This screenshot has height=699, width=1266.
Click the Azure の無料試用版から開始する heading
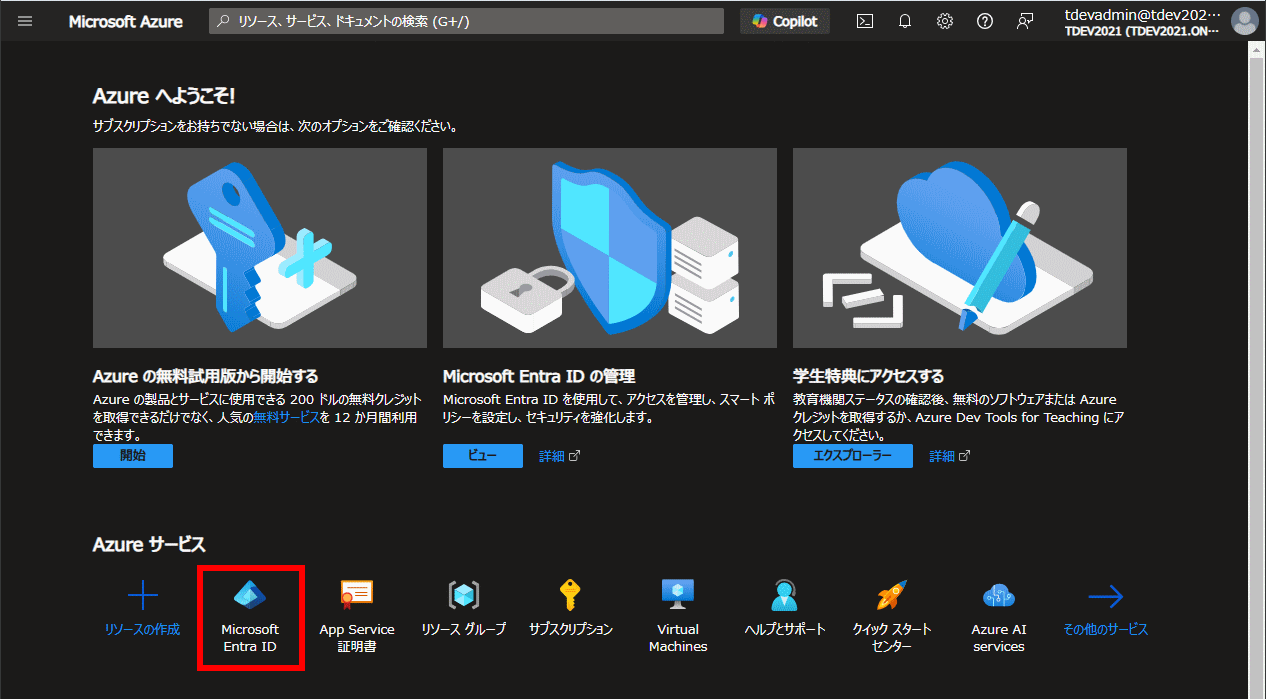[x=205, y=376]
